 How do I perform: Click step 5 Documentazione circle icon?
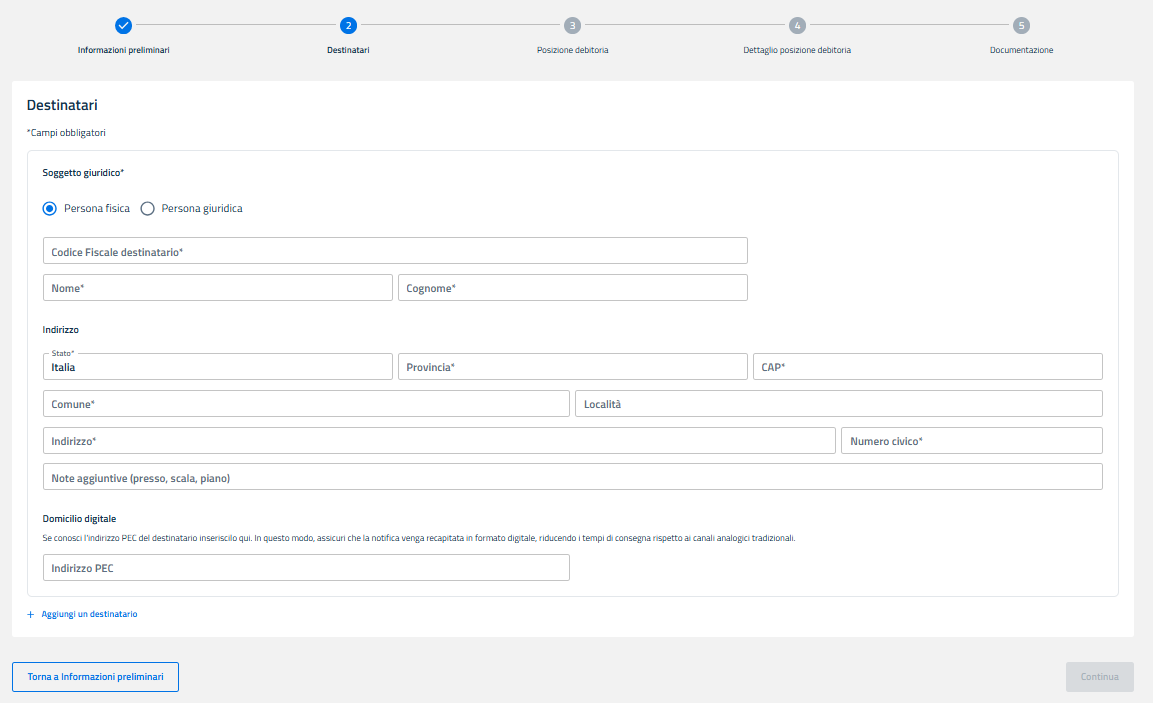pyautogui.click(x=1021, y=25)
